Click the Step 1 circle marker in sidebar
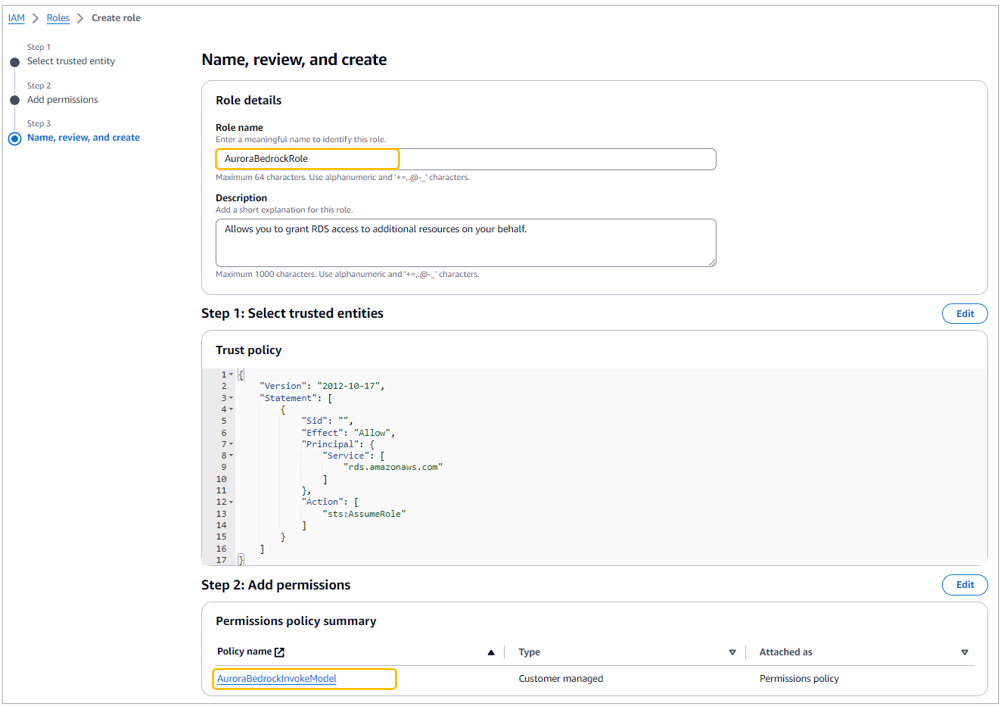Screen dimensions: 1000x706 coord(15,62)
